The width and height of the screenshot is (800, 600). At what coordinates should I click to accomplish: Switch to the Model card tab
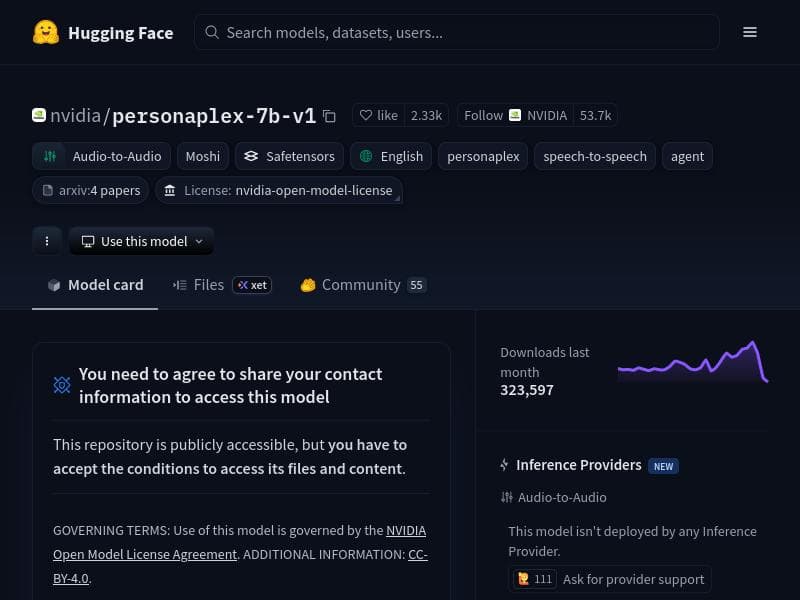(x=95, y=285)
